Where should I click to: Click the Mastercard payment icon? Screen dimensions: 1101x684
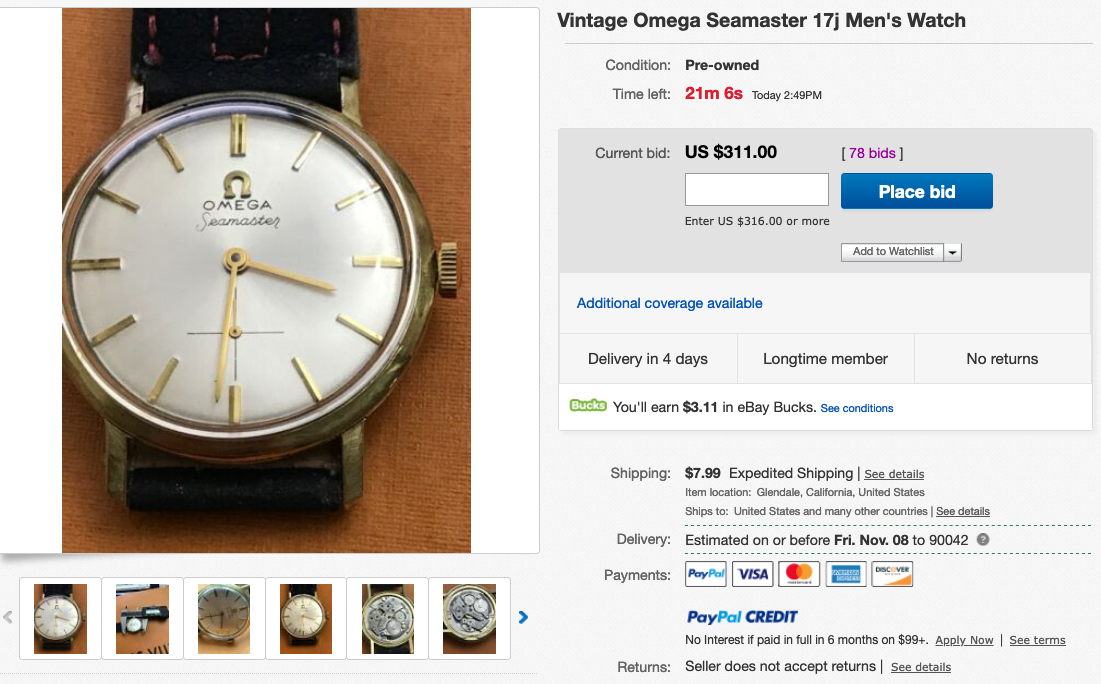[x=799, y=574]
